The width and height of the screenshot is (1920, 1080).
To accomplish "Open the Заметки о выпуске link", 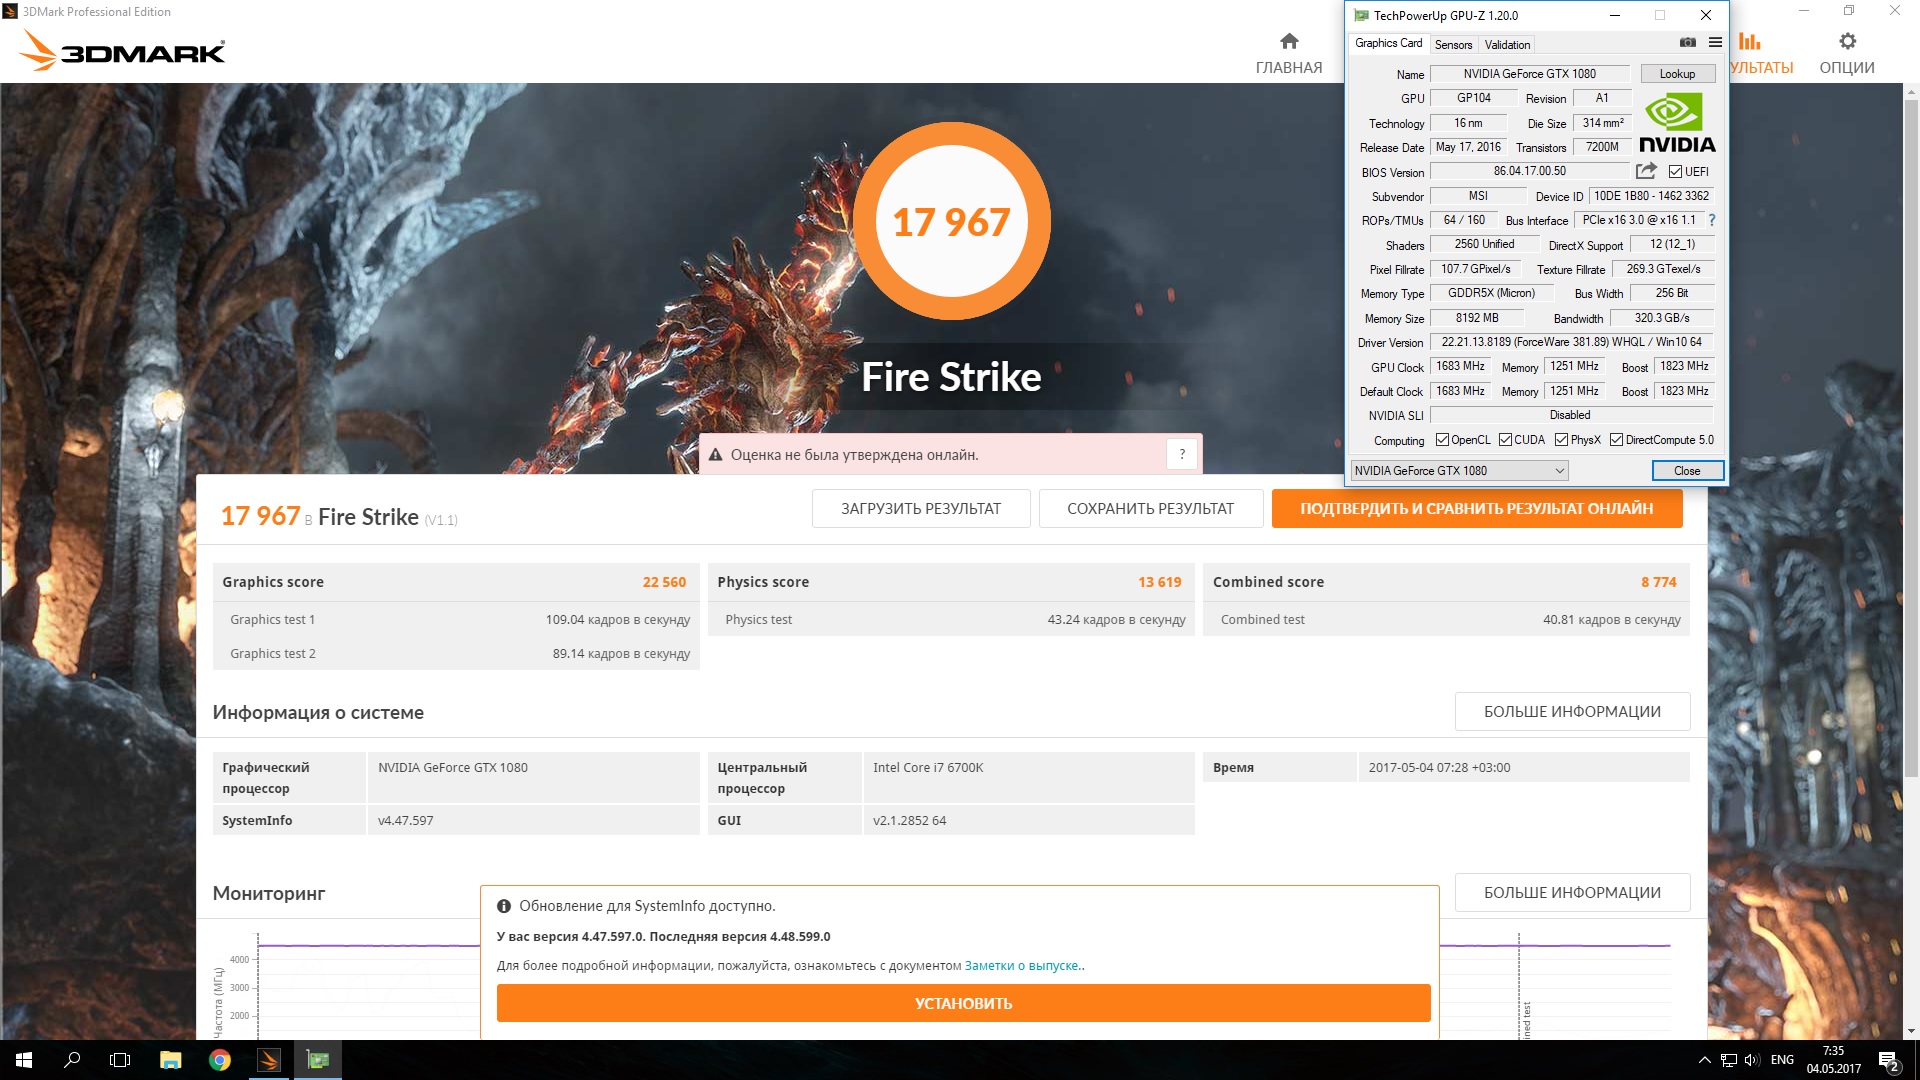I will tap(1022, 966).
